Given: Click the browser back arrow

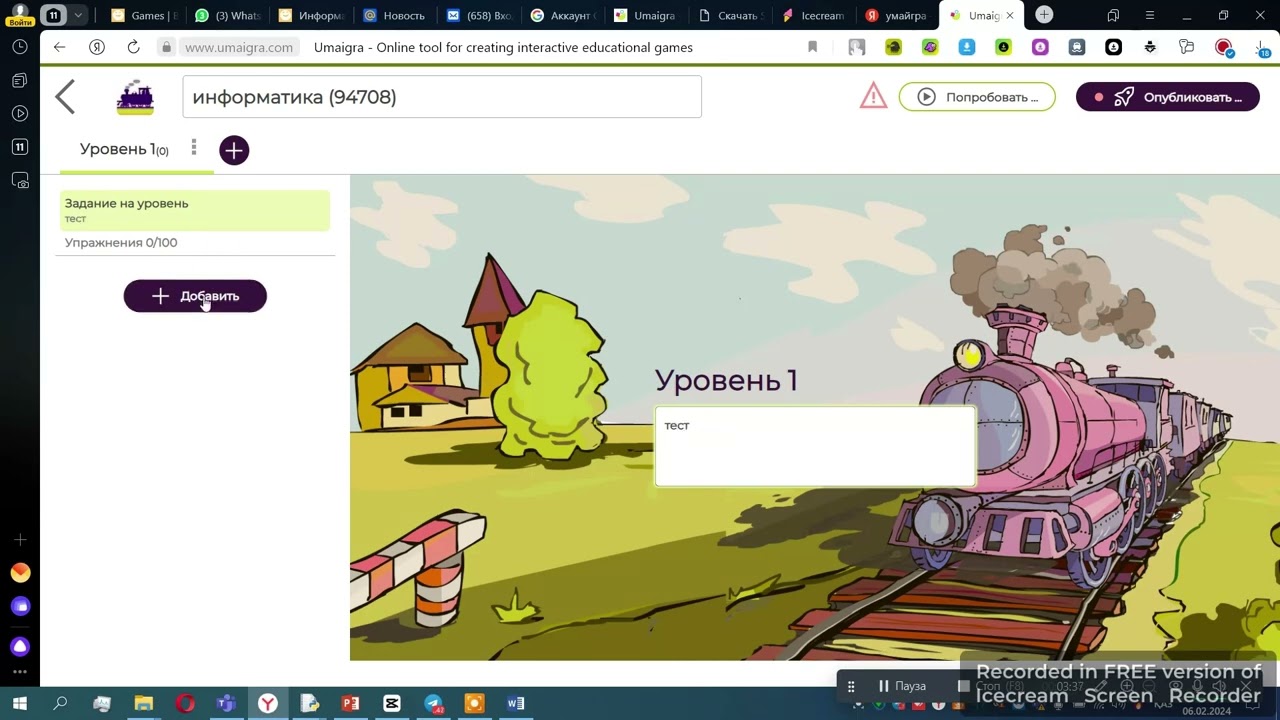Looking at the screenshot, I should [60, 47].
